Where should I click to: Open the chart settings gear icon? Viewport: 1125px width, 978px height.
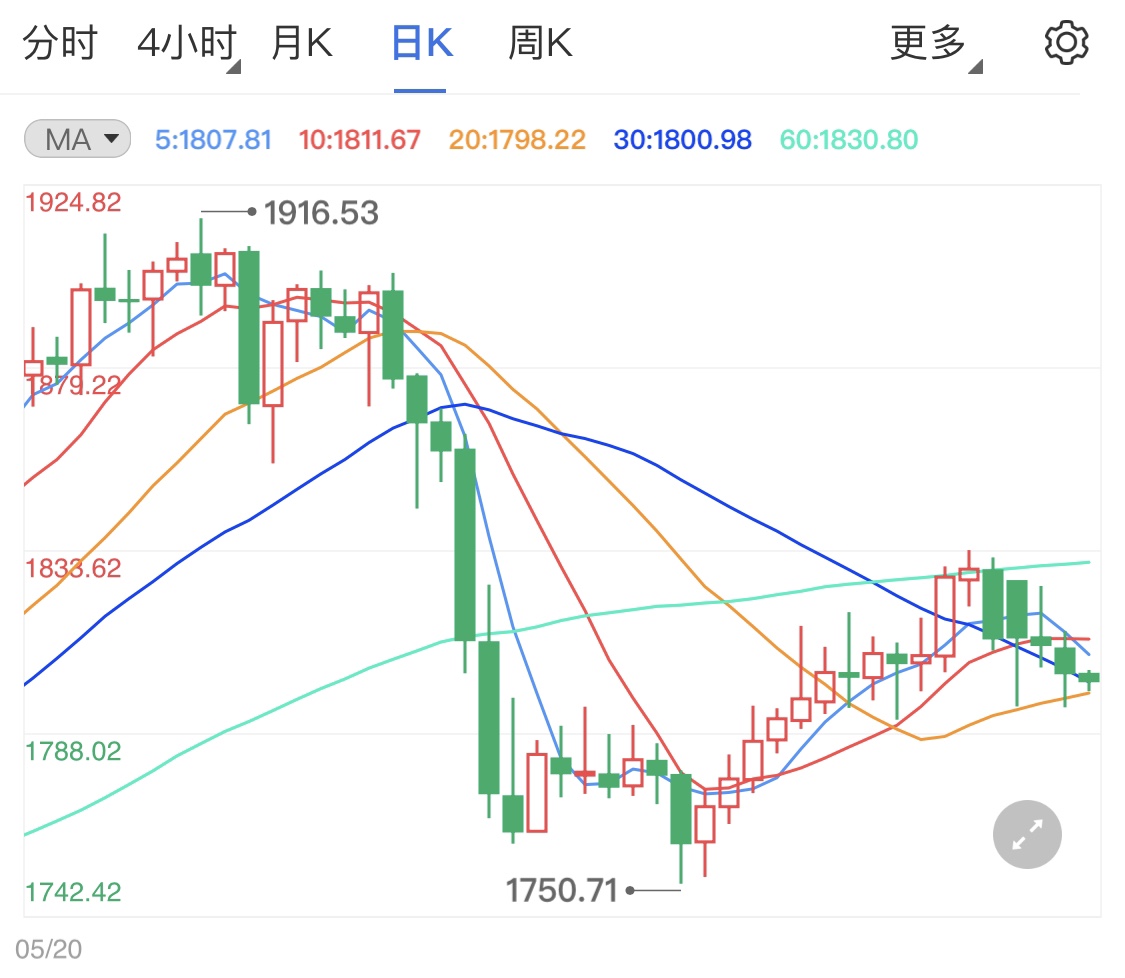click(x=1066, y=42)
